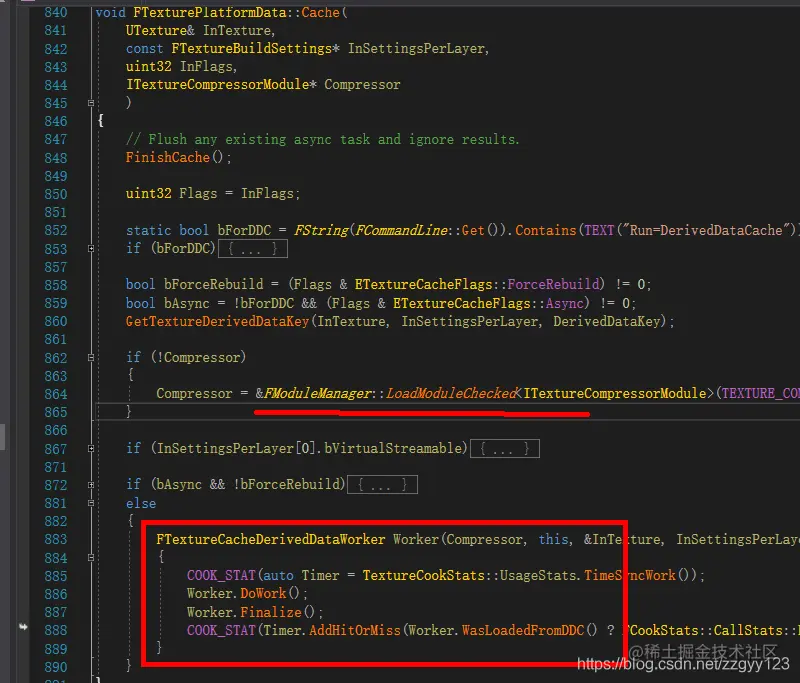This screenshot has width=800, height=683.
Task: Collapse the else block fold at line 881
Action: click(91, 503)
